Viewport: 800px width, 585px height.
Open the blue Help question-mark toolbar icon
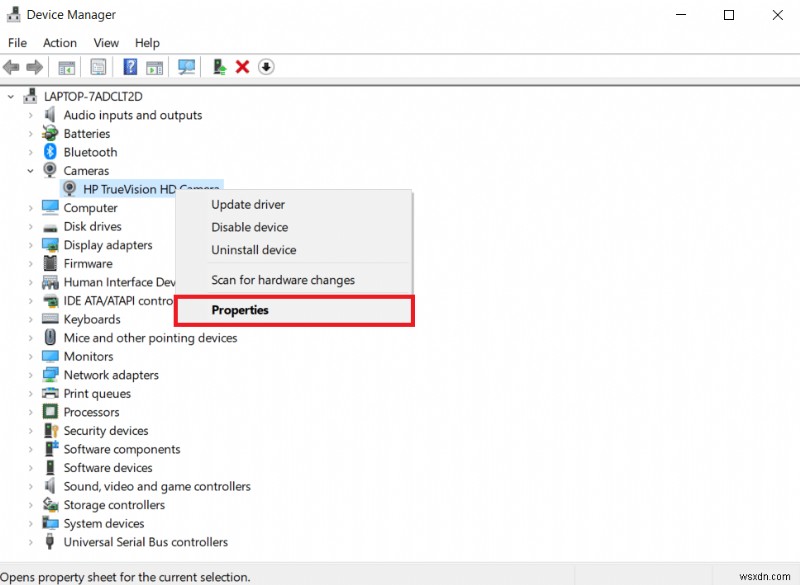click(130, 67)
